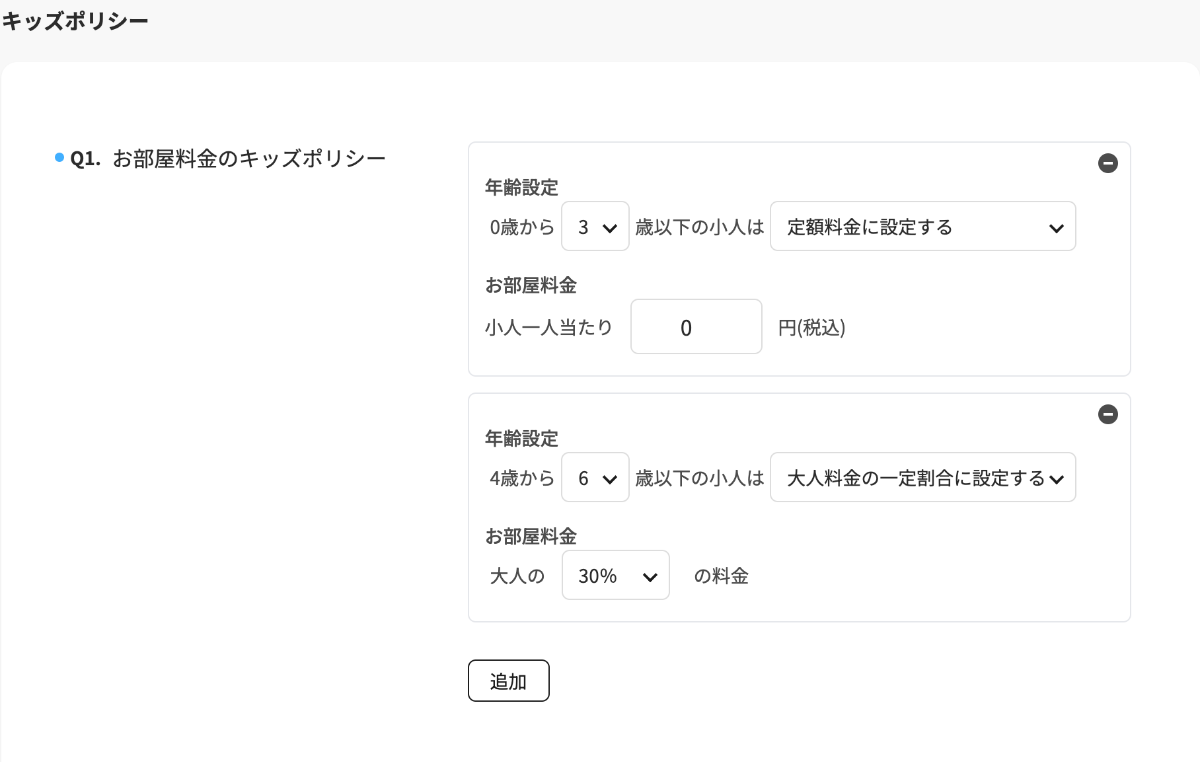Viewport: 1200px width, 762px height.
Task: Expand the 大人料金の一定割合に設定する dropdown
Action: coord(922,478)
